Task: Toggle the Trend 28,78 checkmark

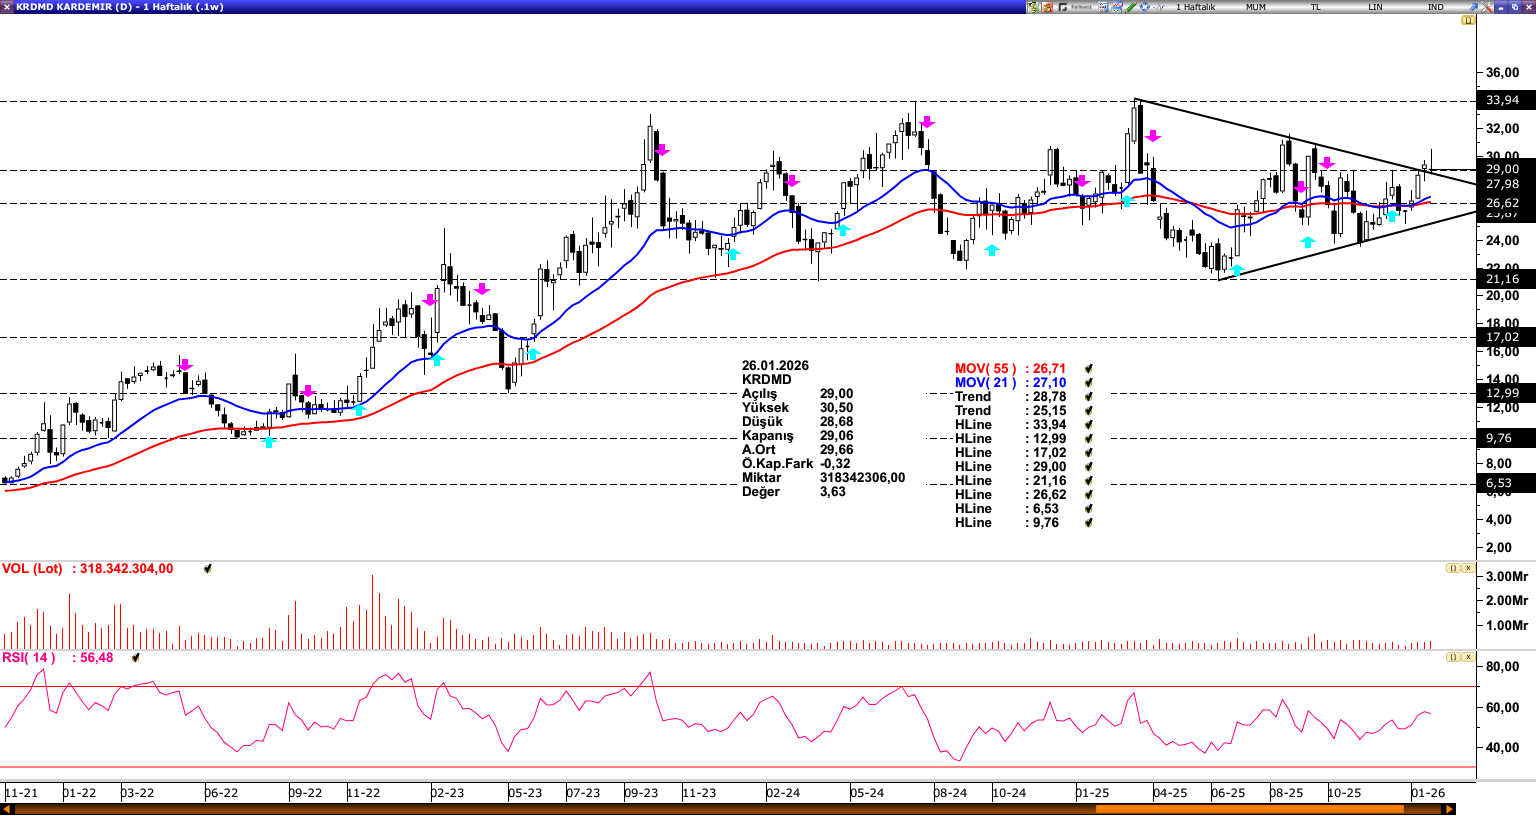Action: click(1088, 397)
